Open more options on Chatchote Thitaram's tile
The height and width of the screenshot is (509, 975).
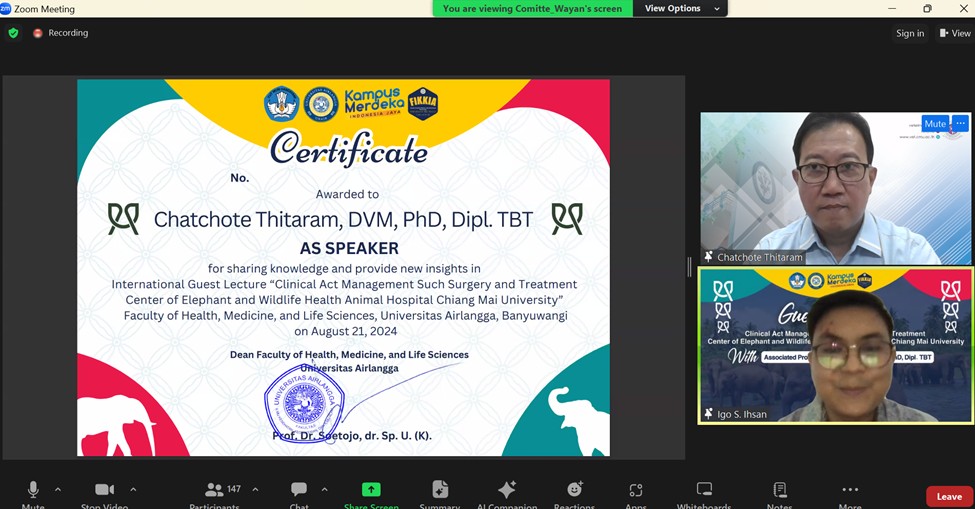pos(961,124)
